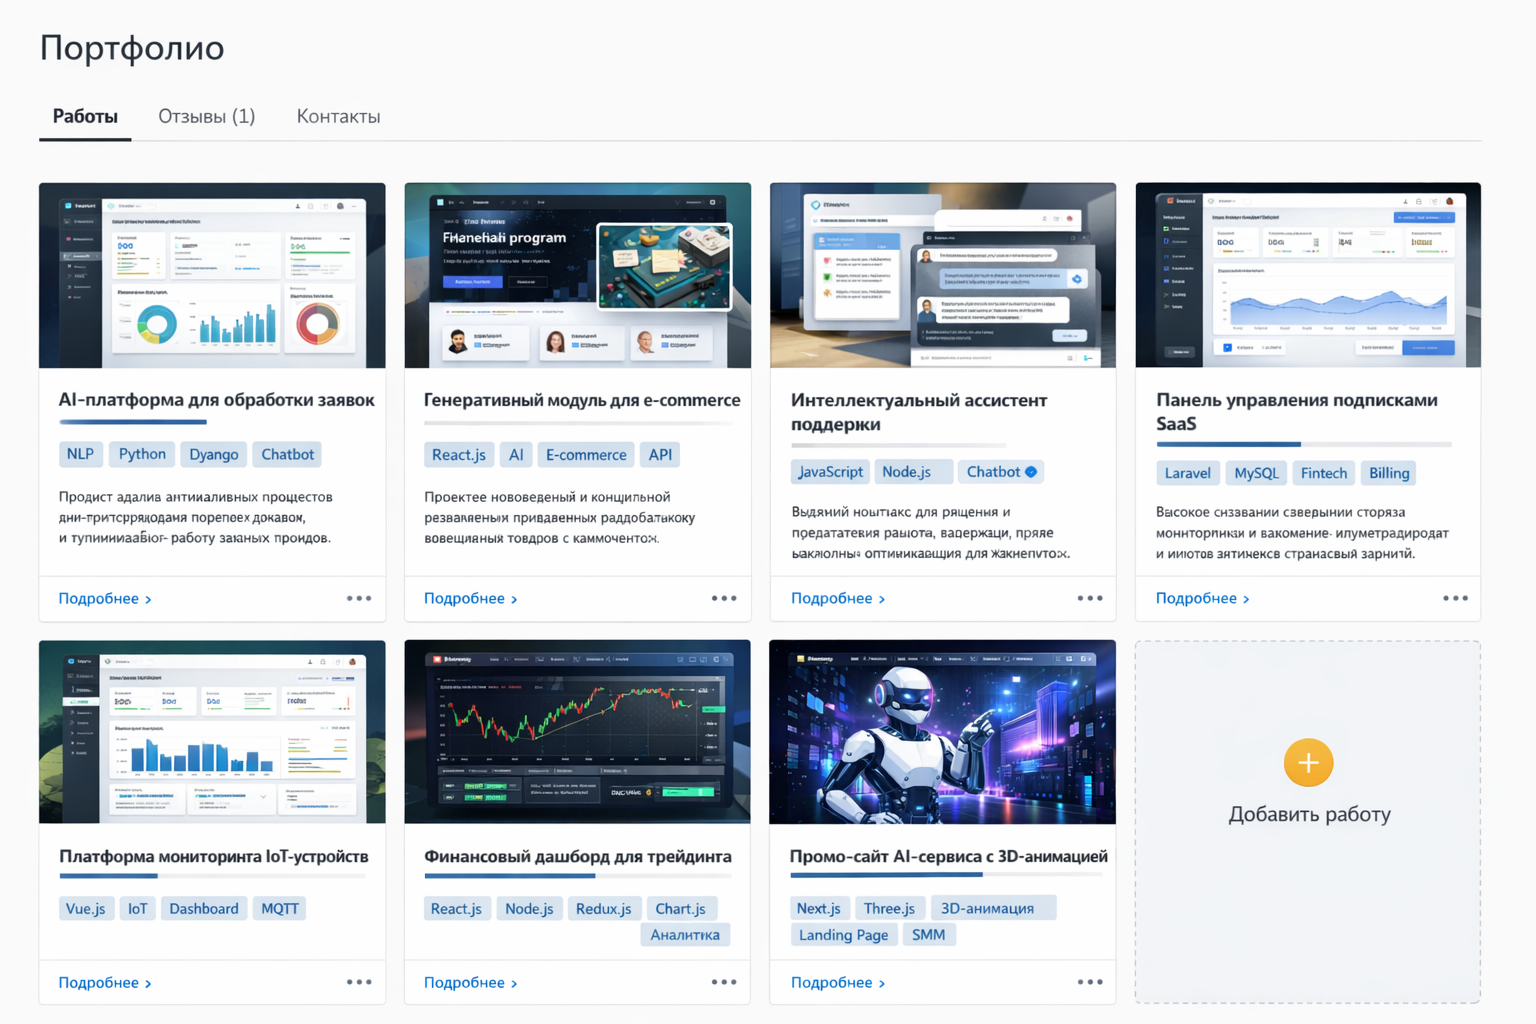Open the Промо-сайт AI-сервиса robot thumbnail
The image size is (1536, 1024).
943,732
